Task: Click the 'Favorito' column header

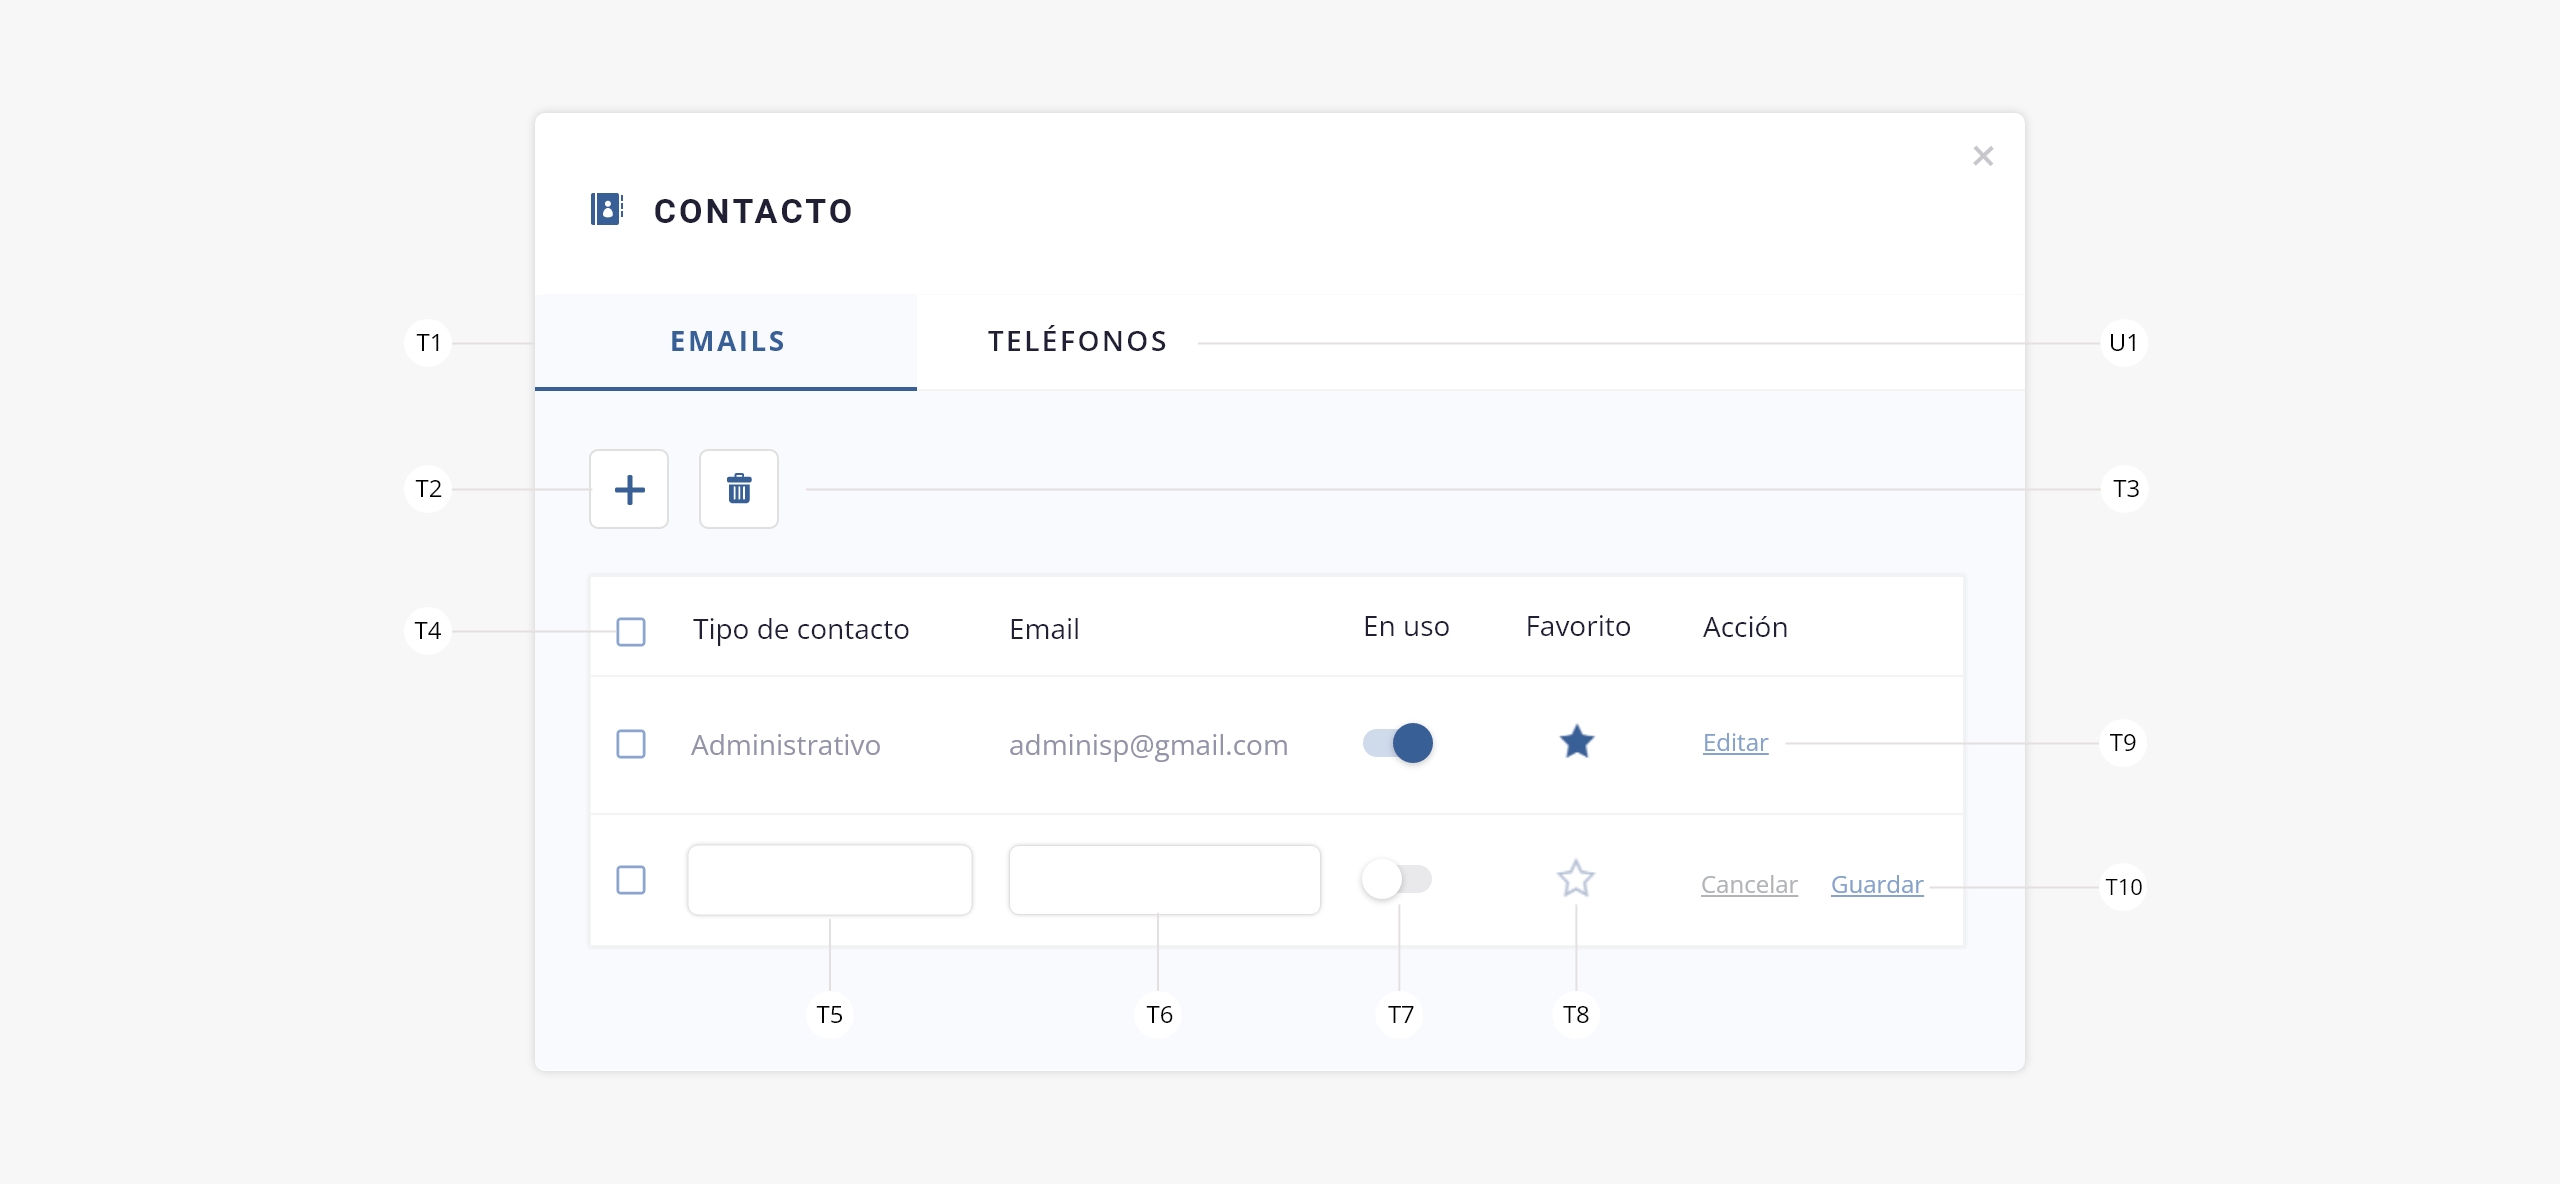Action: tap(1578, 627)
